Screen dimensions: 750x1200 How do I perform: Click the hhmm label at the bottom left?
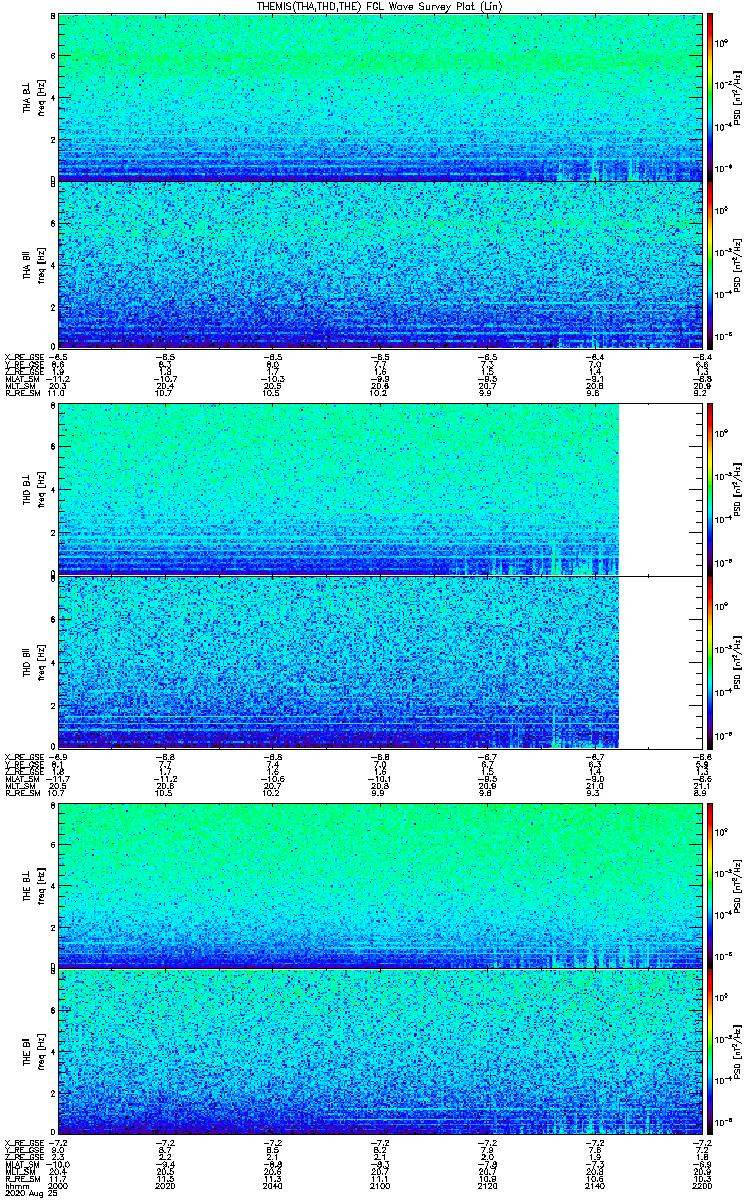[x=14, y=1186]
